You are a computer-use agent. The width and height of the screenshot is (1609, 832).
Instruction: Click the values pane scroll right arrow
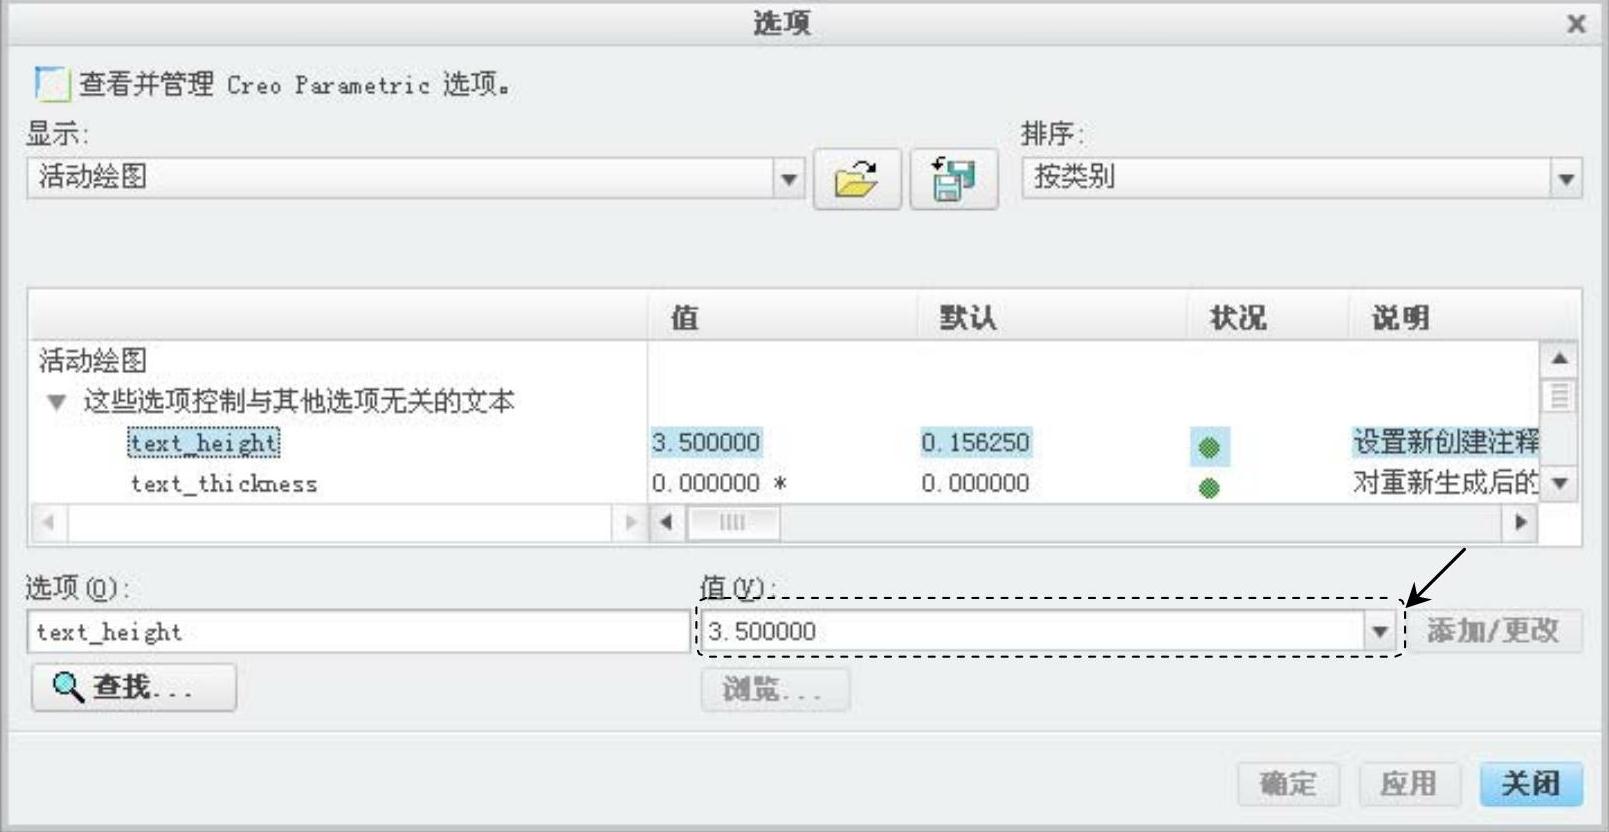(1520, 522)
